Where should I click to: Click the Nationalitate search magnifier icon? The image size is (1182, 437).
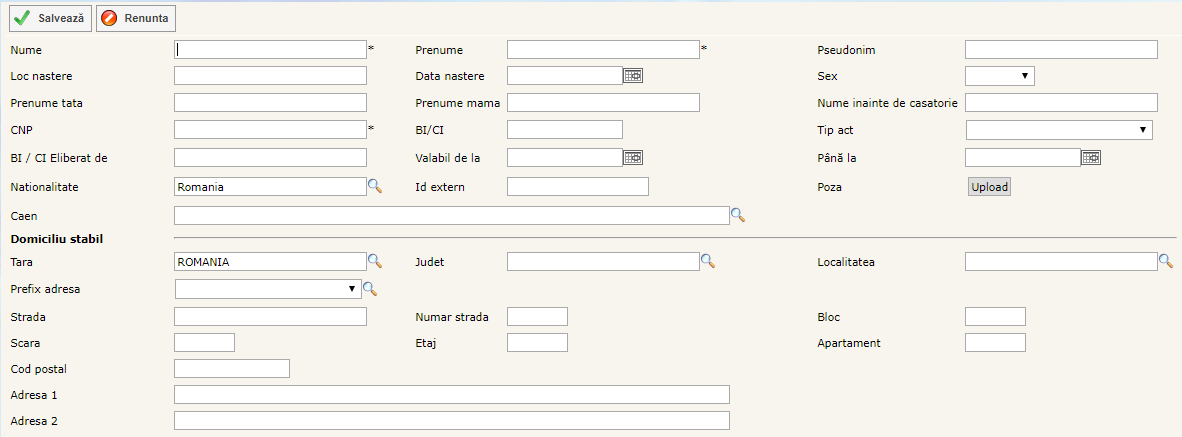point(375,186)
